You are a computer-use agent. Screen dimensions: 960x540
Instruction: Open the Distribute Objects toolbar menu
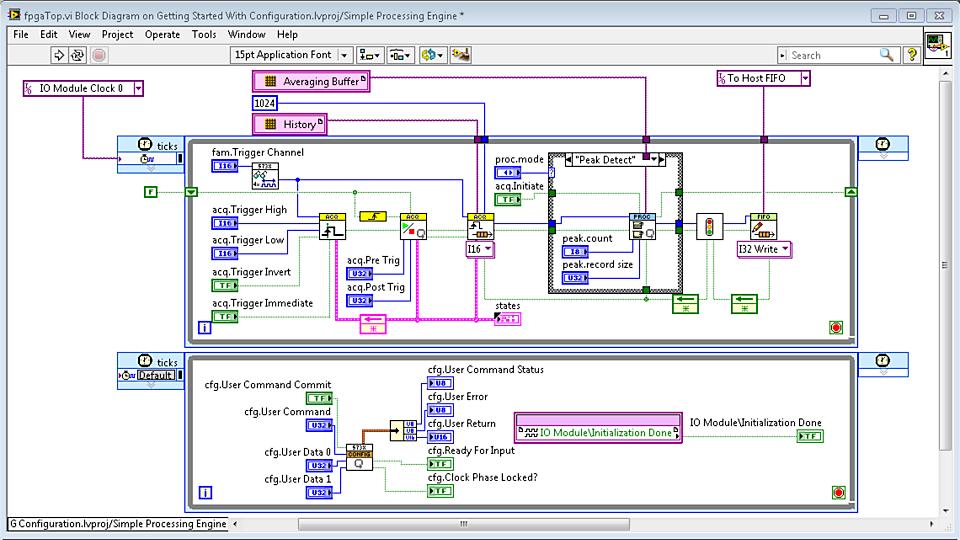400,55
